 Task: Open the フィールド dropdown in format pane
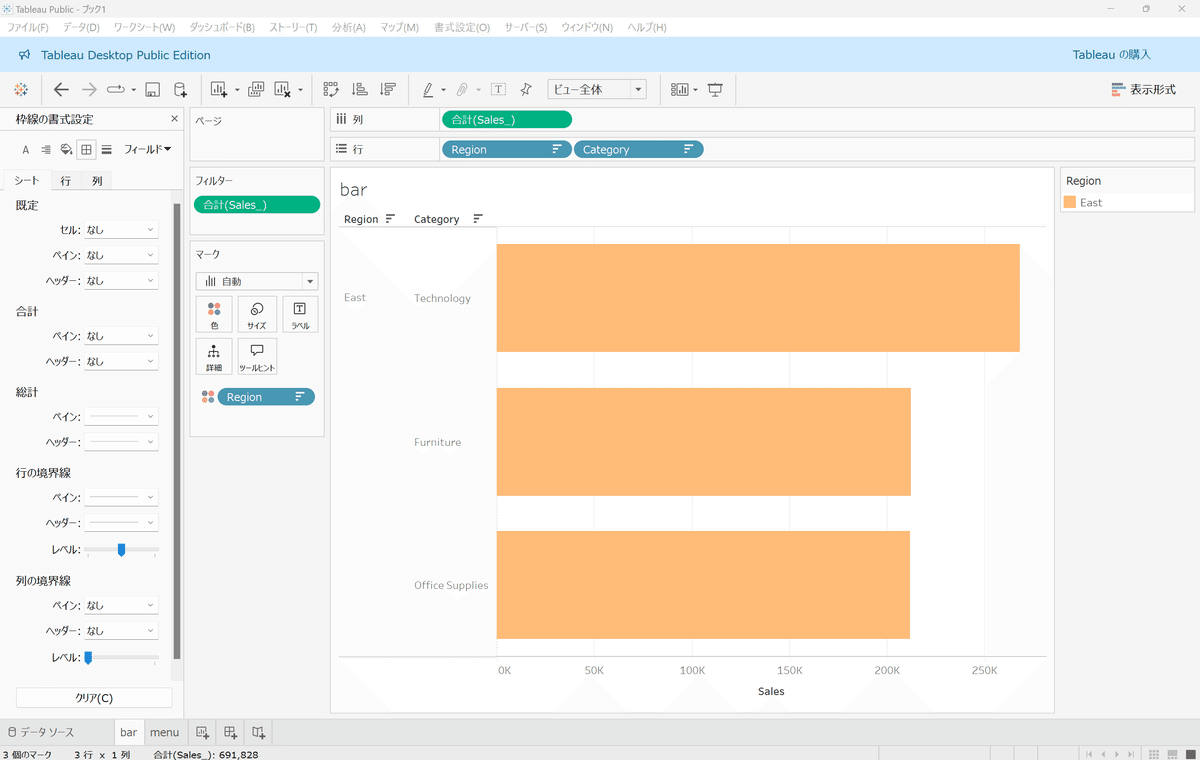pos(147,150)
